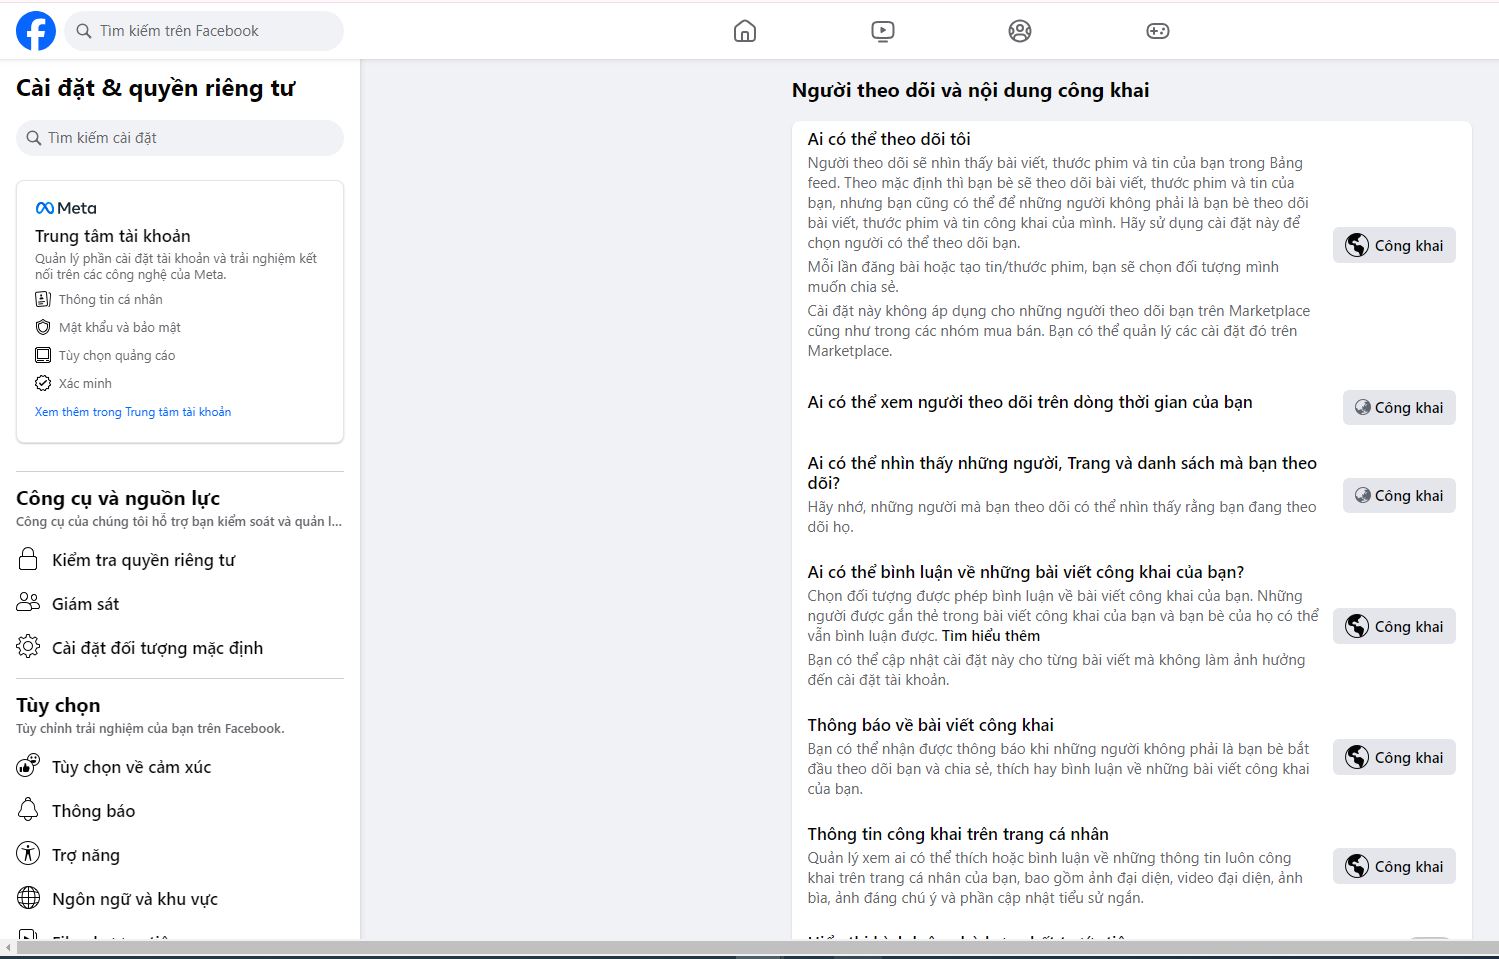Click the accessibility icon next to Trợ năng

point(28,854)
